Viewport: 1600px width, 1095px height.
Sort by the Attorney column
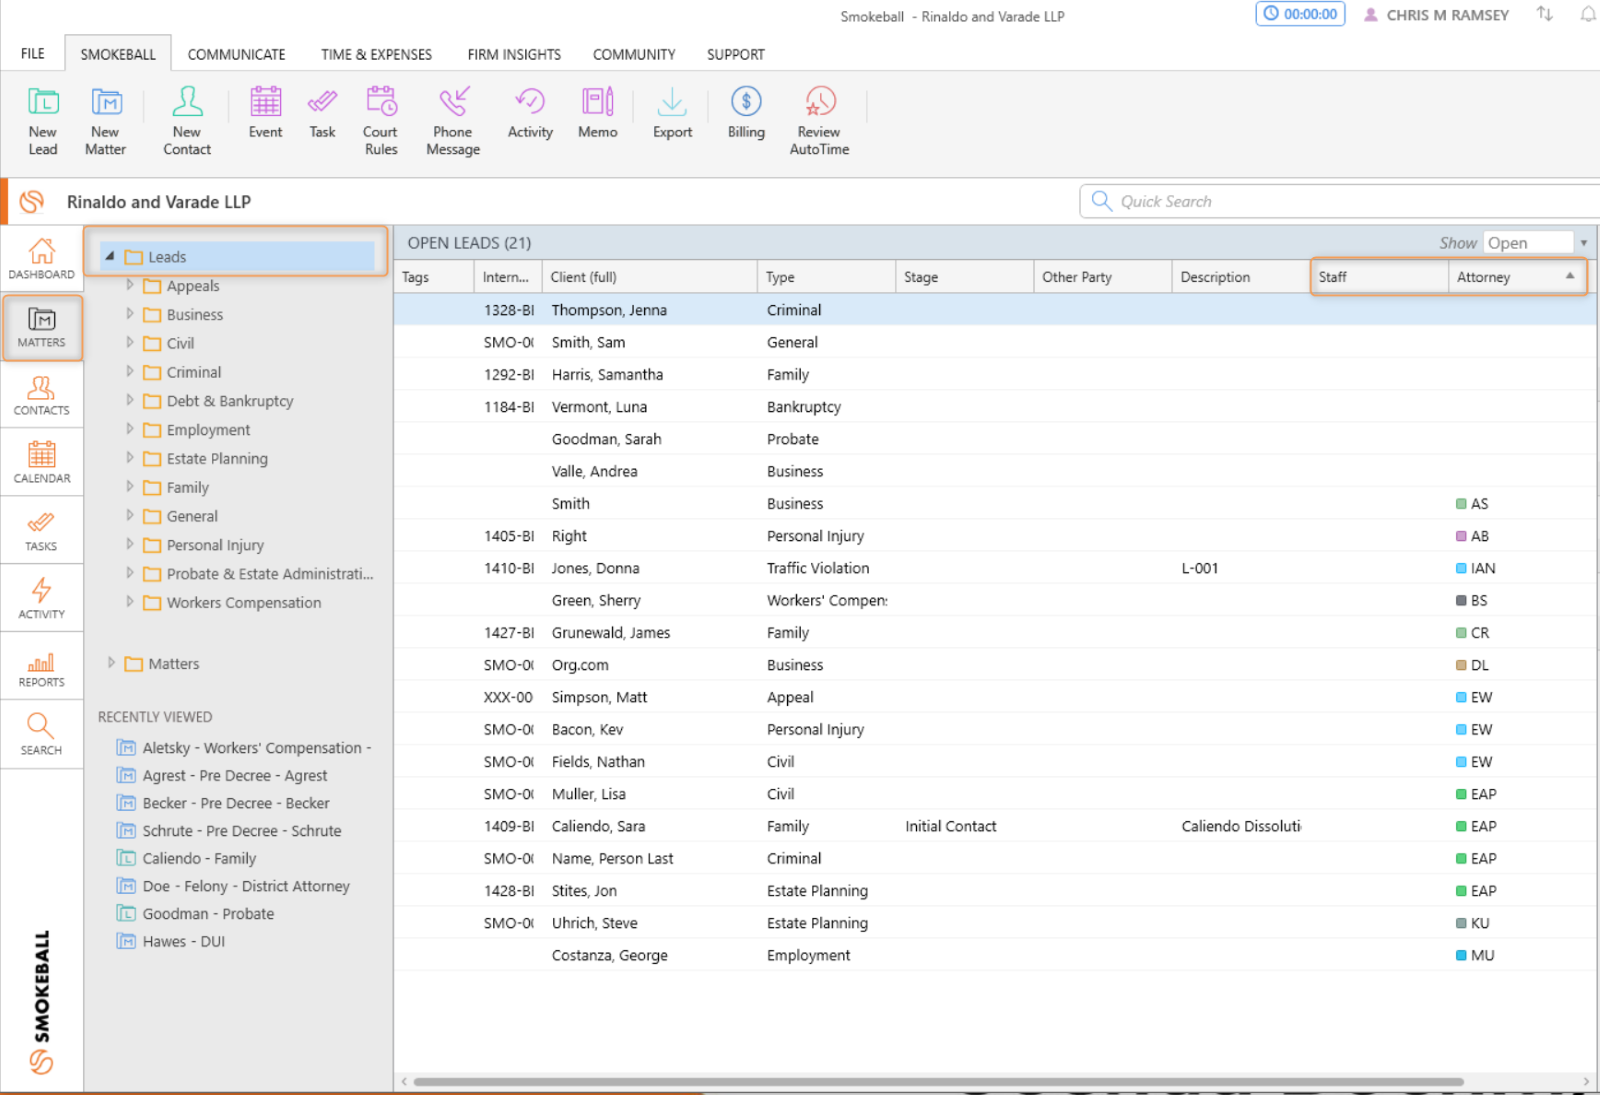pos(1517,277)
